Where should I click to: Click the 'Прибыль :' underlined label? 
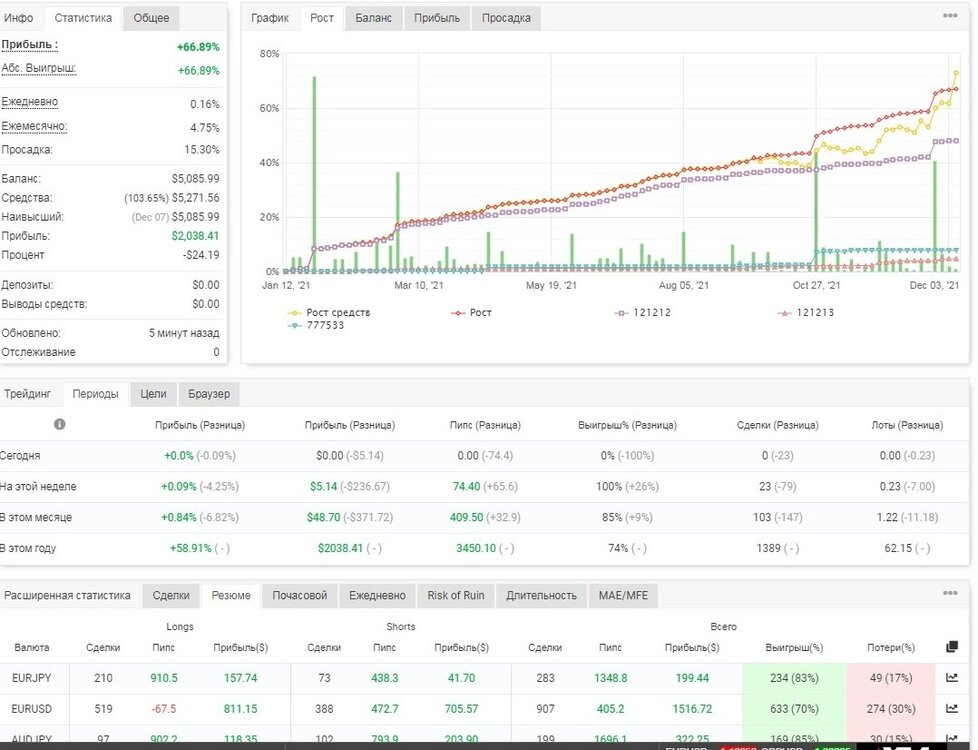click(x=30, y=45)
